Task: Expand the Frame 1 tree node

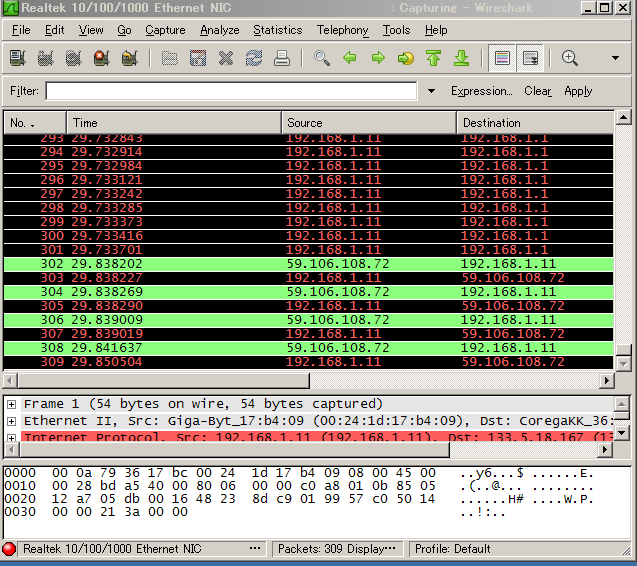Action: pyautogui.click(x=11, y=404)
